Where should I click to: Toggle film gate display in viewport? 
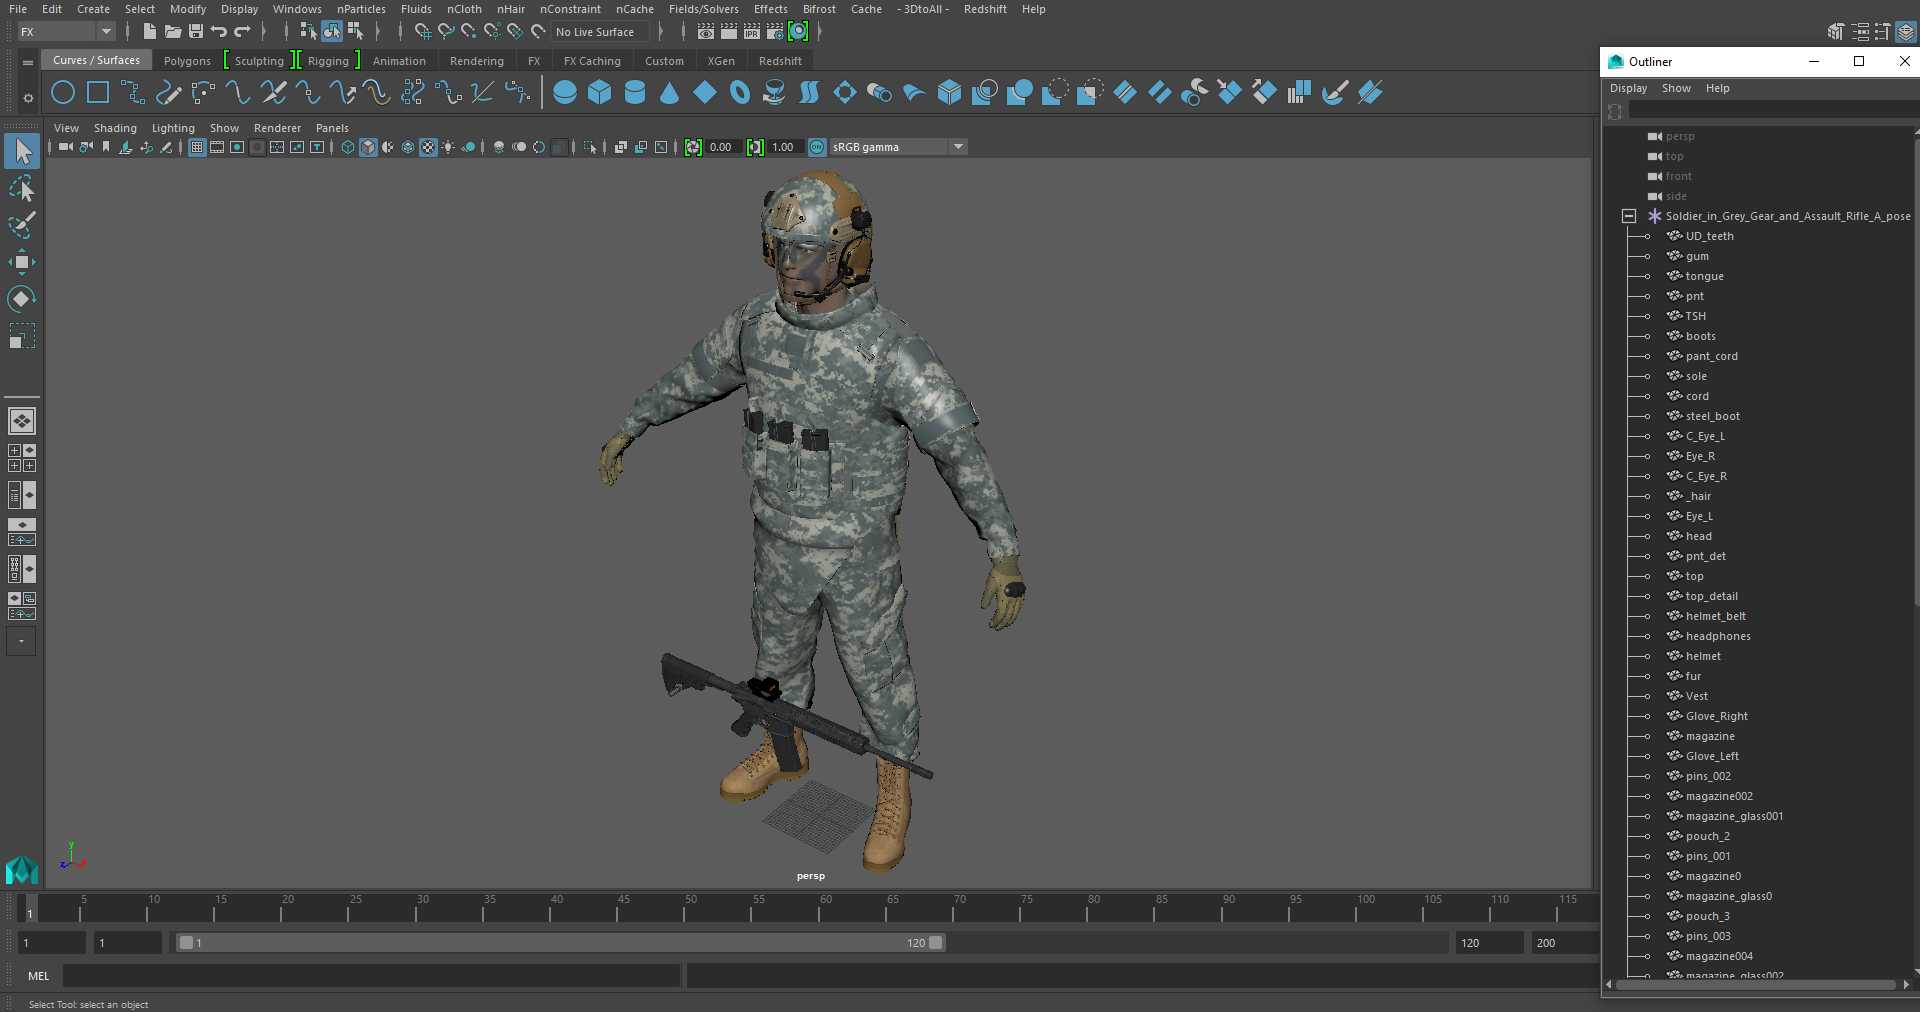tap(217, 147)
